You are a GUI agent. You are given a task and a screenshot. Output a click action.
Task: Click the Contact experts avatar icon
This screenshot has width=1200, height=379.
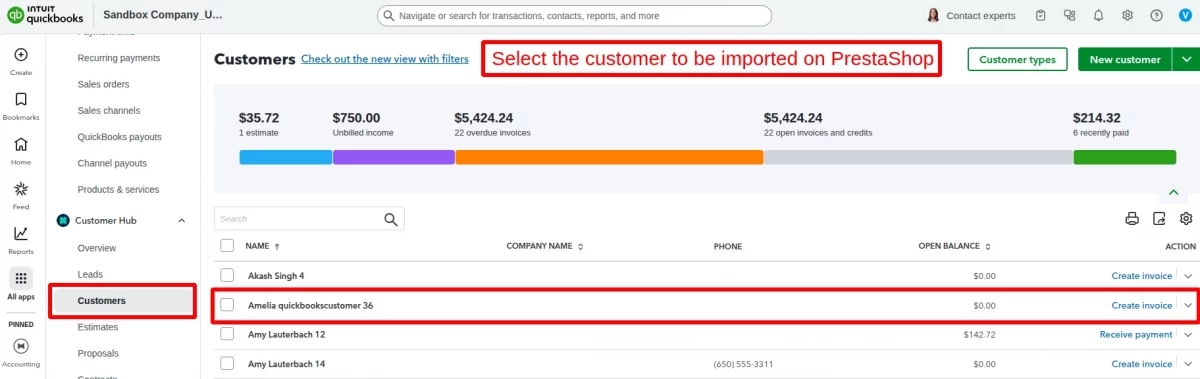pyautogui.click(x=933, y=16)
